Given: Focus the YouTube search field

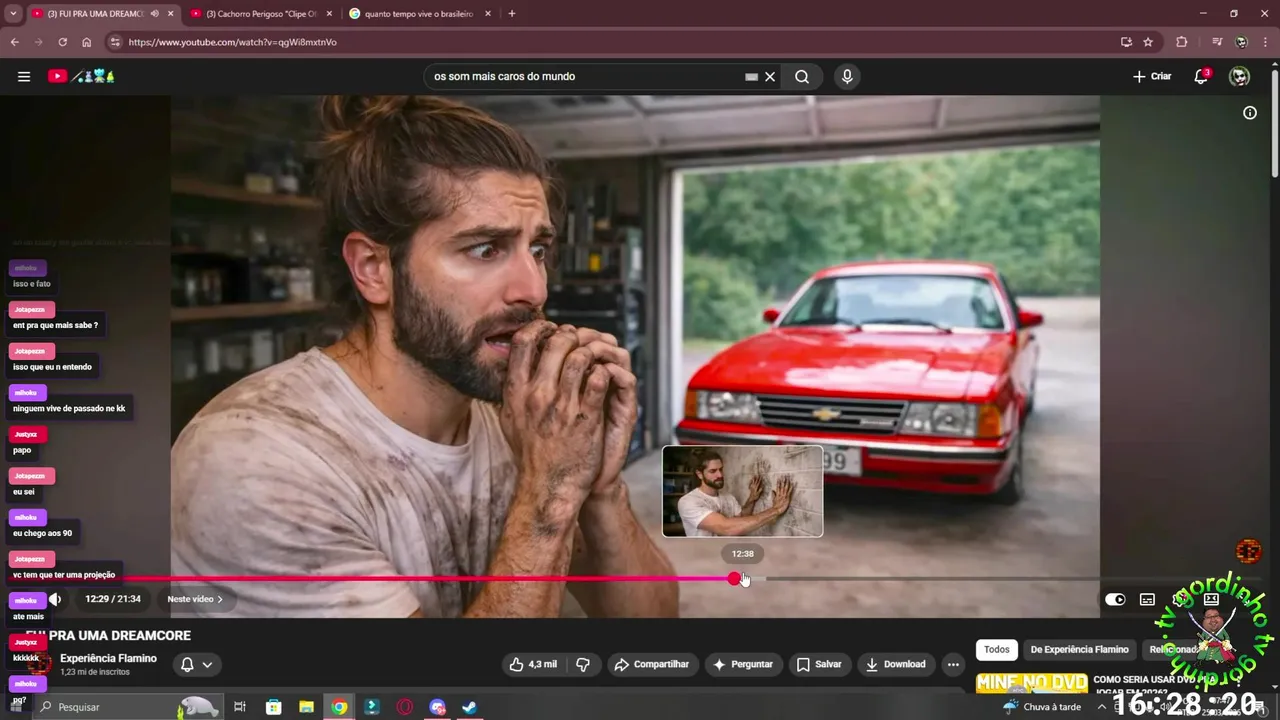Looking at the screenshot, I should [585, 76].
